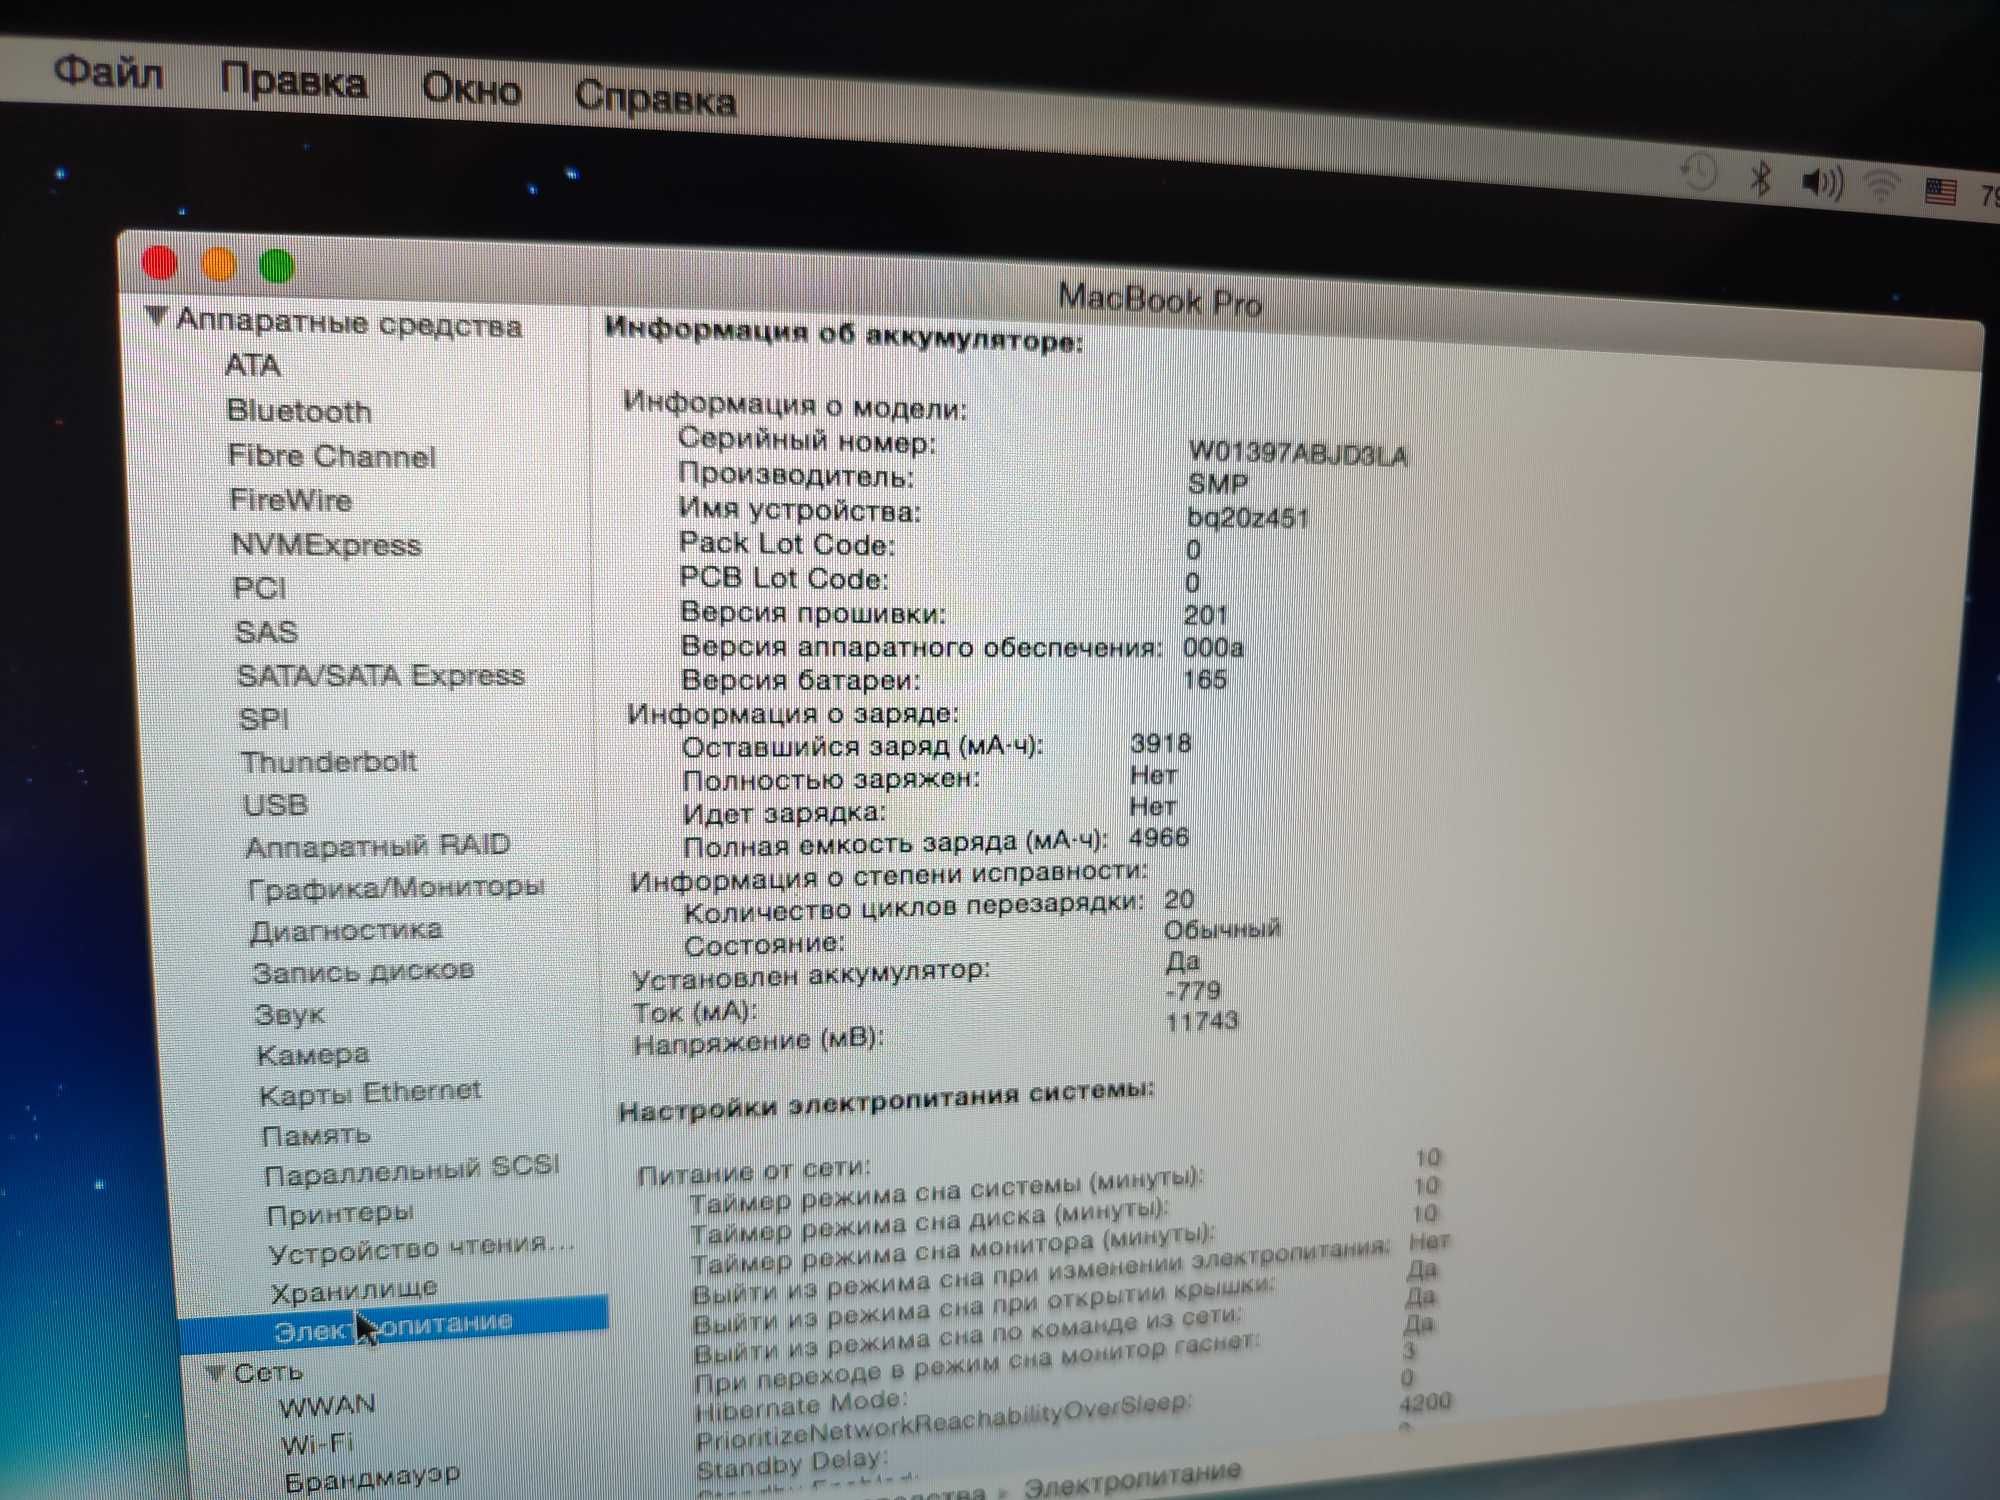
Task: Click the Time Machine menu bar icon
Action: (1699, 173)
